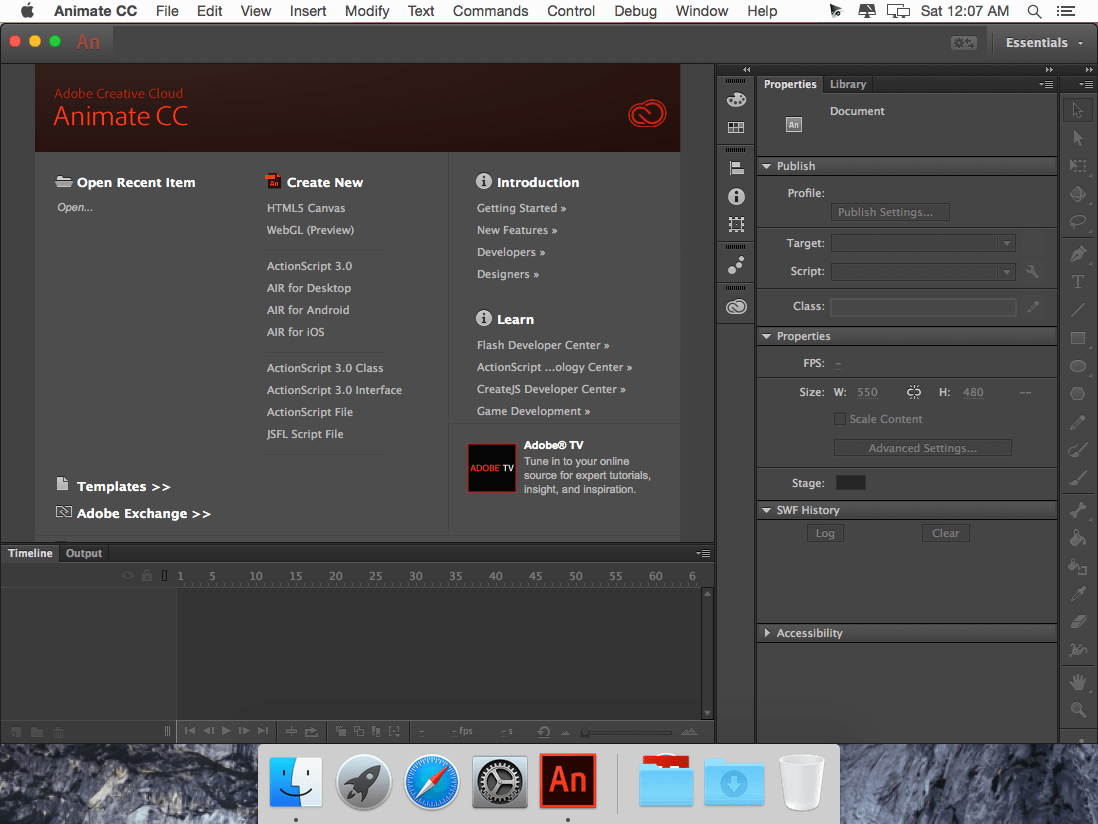Select the Hand tool

[x=1078, y=681]
